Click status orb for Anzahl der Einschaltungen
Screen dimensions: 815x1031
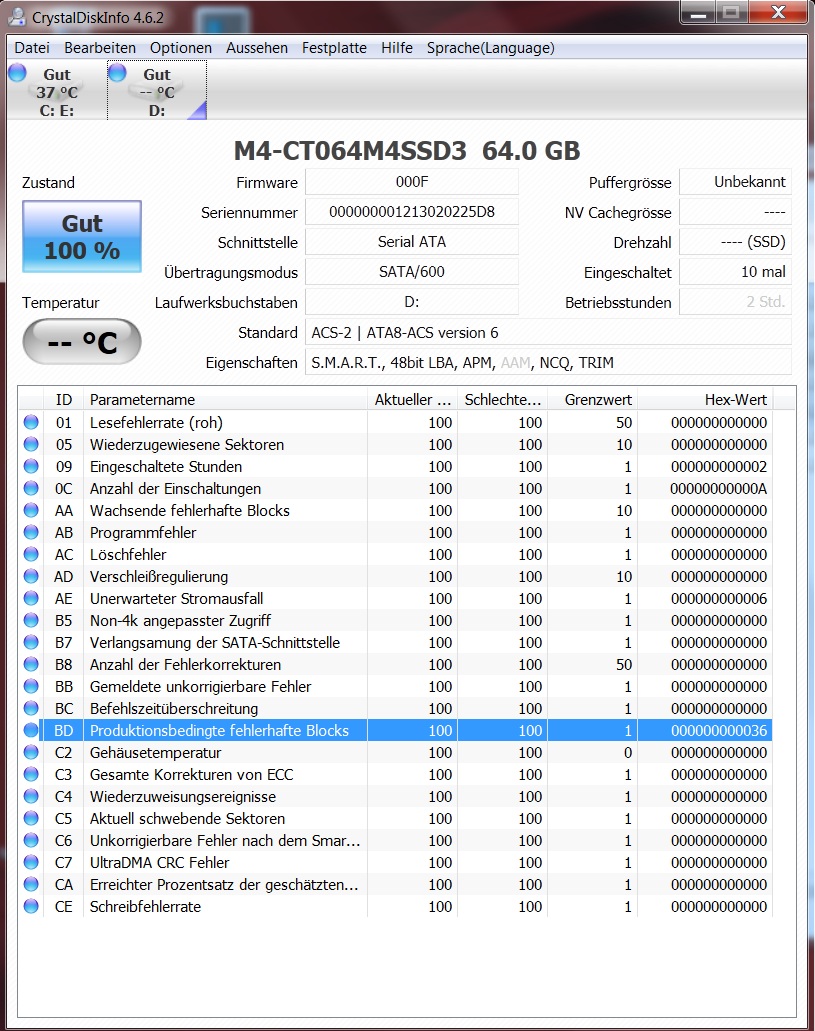(31, 488)
